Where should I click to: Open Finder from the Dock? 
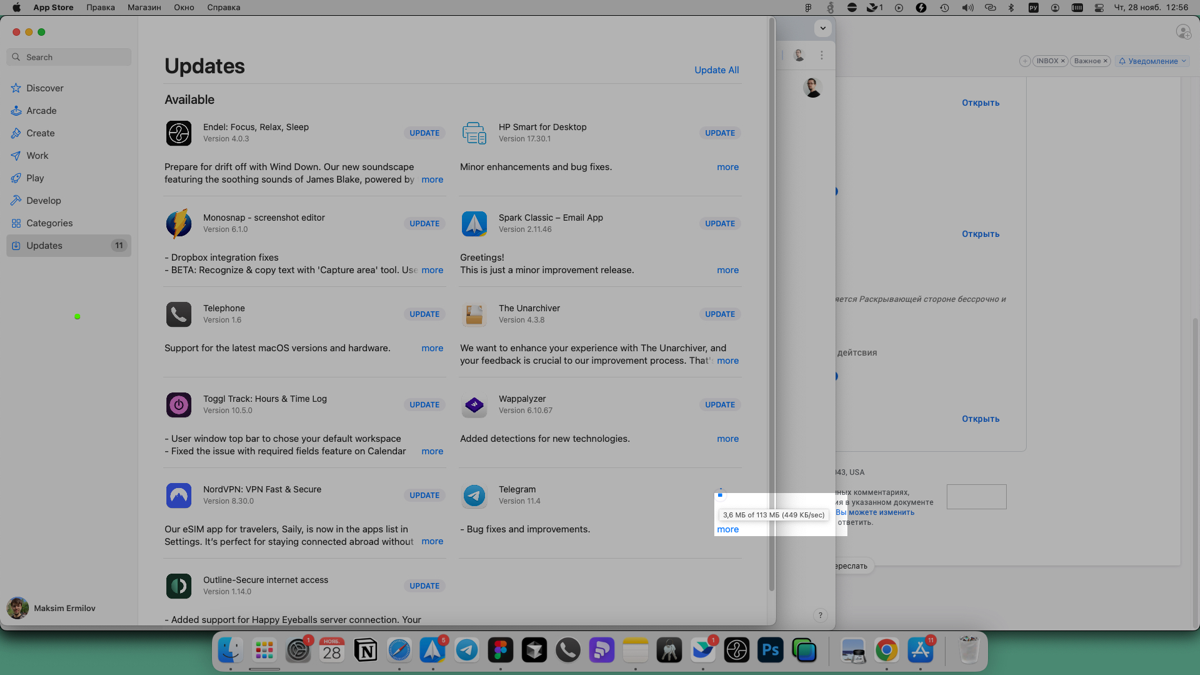[230, 650]
